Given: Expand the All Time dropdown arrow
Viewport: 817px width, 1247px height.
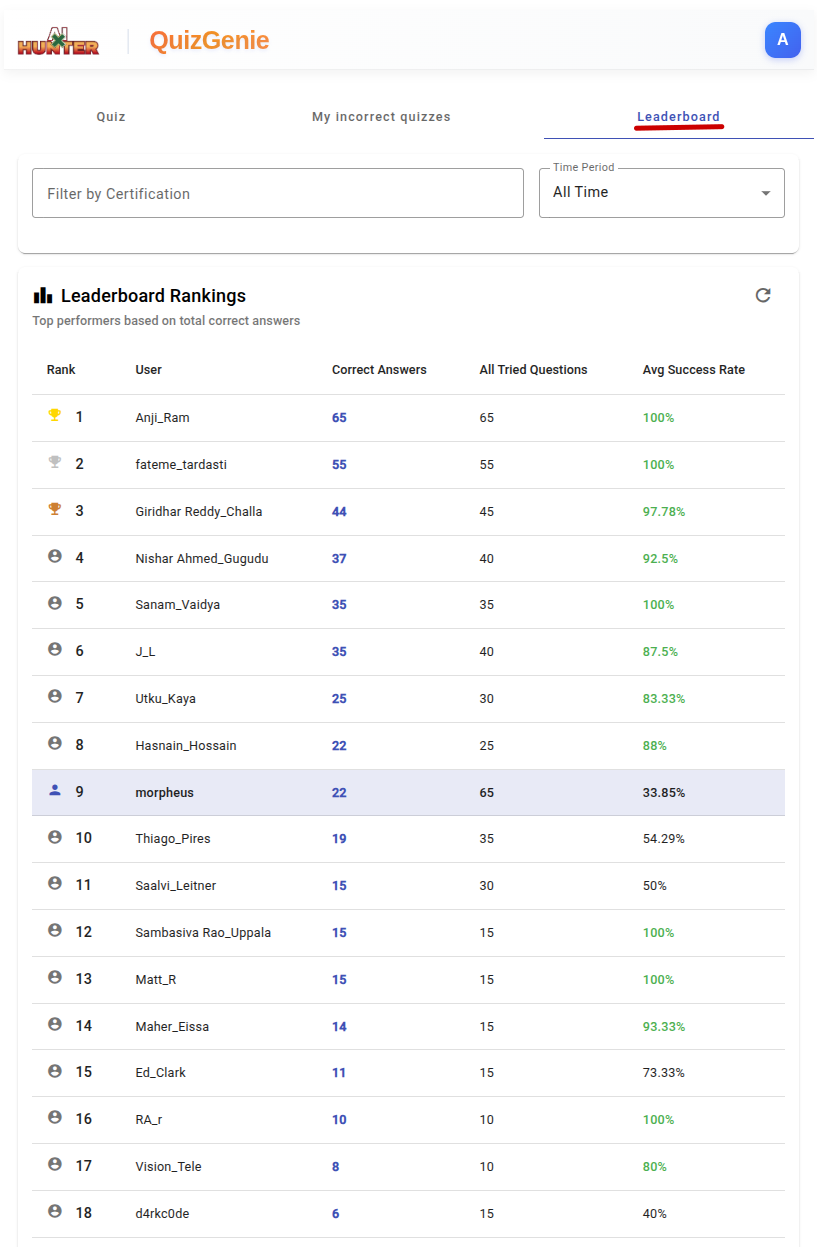Looking at the screenshot, I should (x=766, y=193).
